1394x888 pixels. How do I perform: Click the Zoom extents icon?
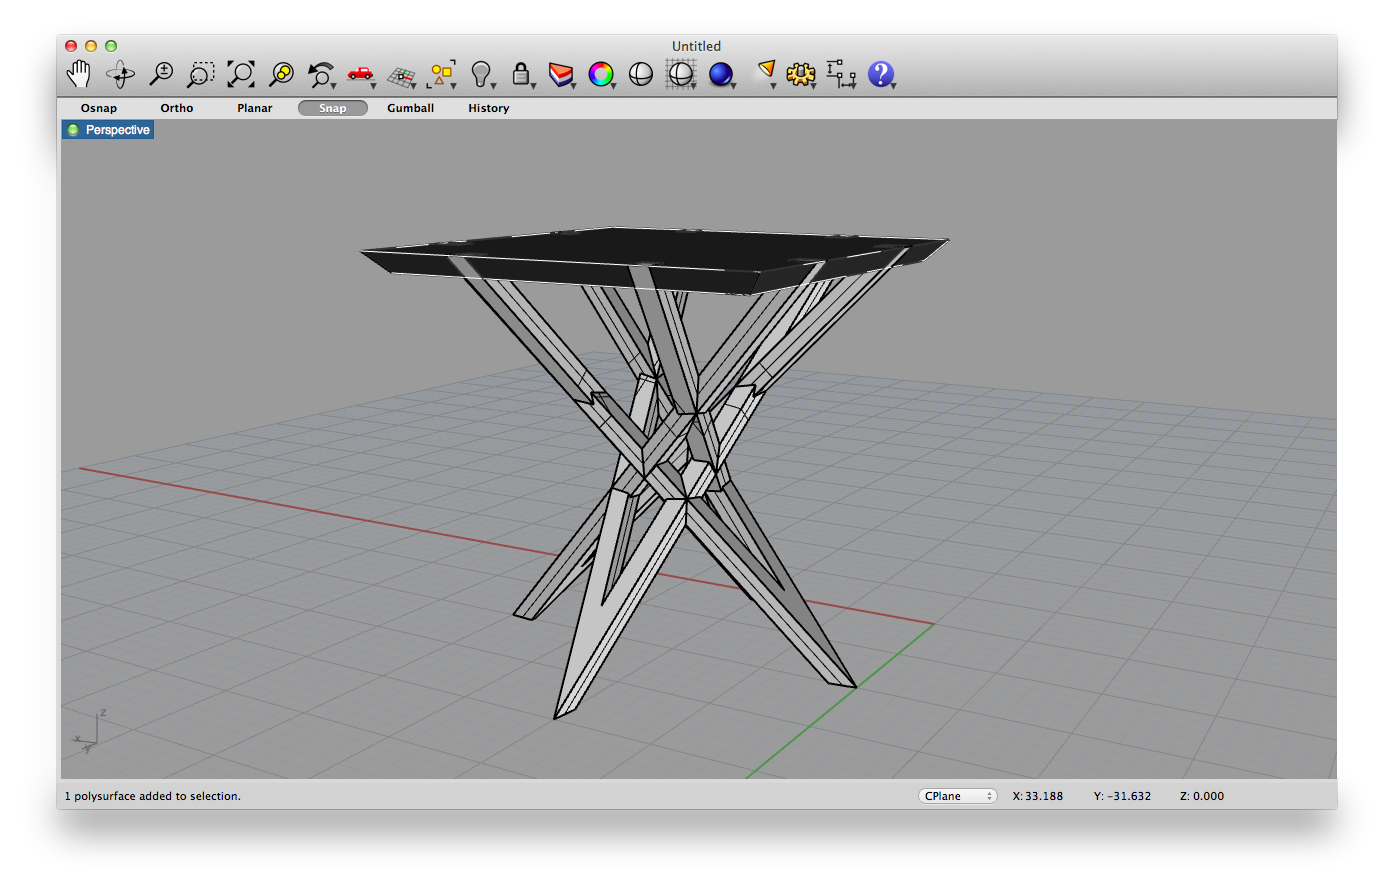(x=240, y=73)
